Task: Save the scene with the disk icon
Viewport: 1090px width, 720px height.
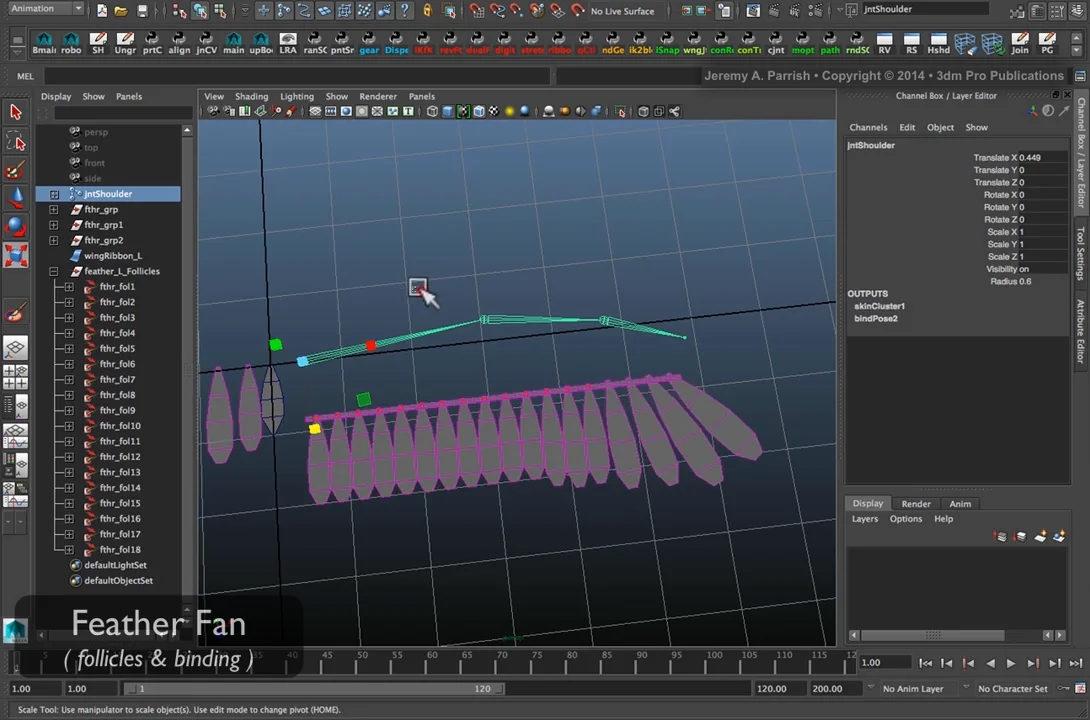Action: point(142,10)
